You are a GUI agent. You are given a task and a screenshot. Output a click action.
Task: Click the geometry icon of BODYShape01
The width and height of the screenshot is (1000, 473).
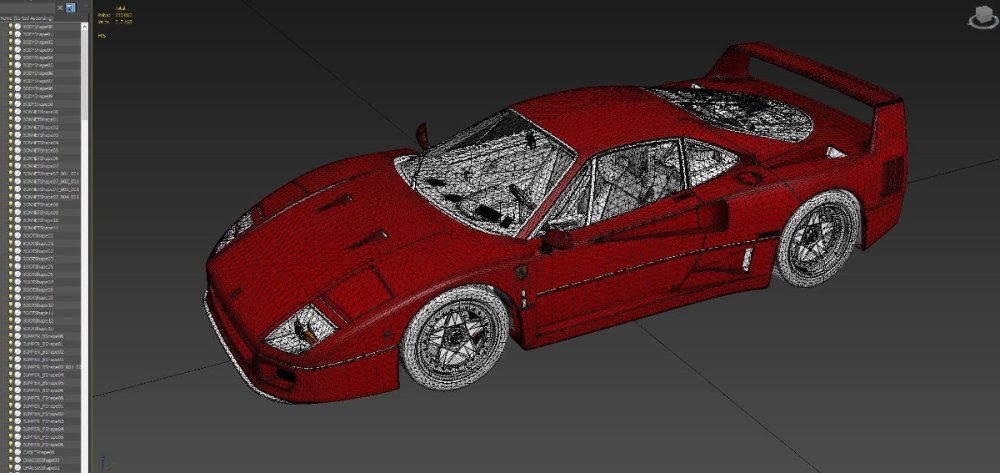[x=17, y=34]
